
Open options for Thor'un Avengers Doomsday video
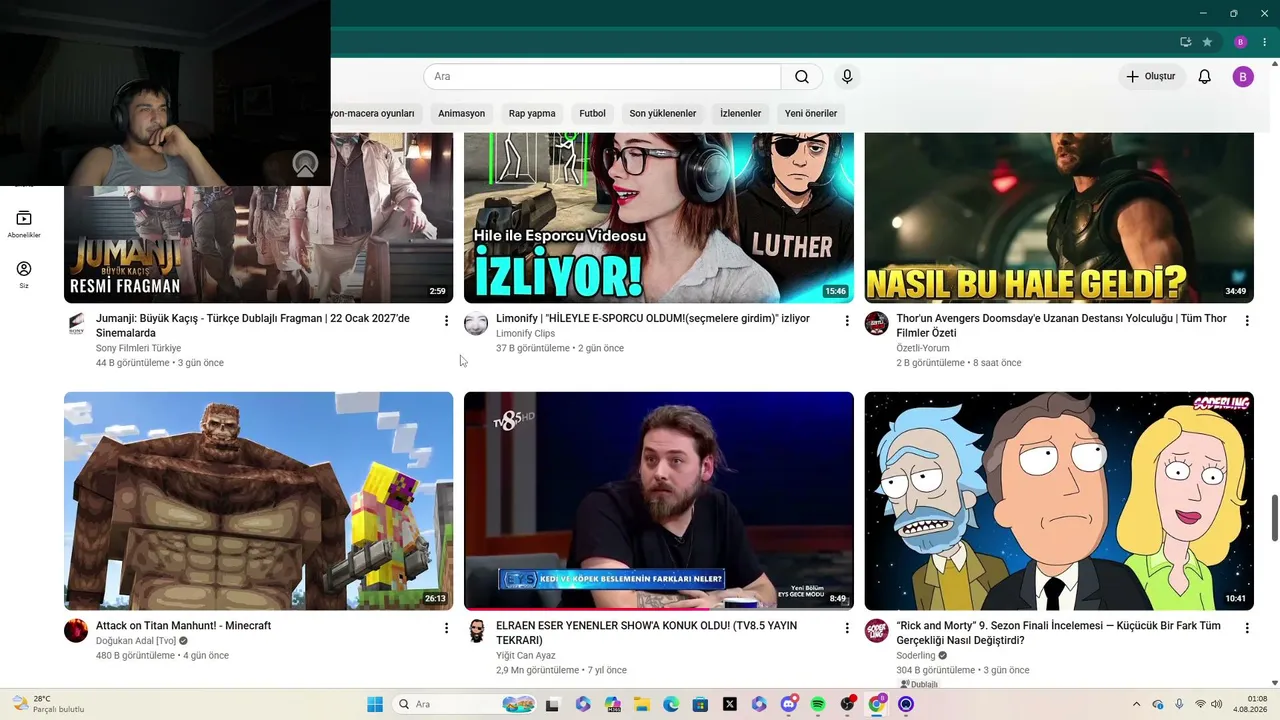pyautogui.click(x=1246, y=321)
